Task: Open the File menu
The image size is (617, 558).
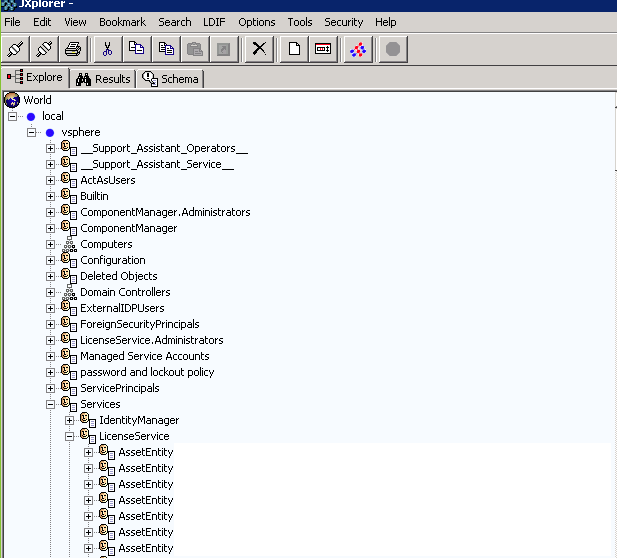Action: coord(12,22)
